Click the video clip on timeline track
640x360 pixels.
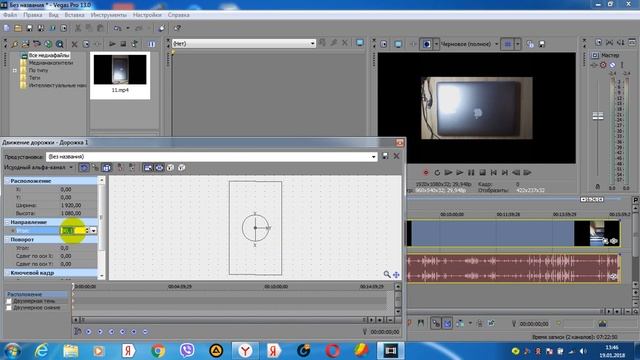pyautogui.click(x=514, y=233)
